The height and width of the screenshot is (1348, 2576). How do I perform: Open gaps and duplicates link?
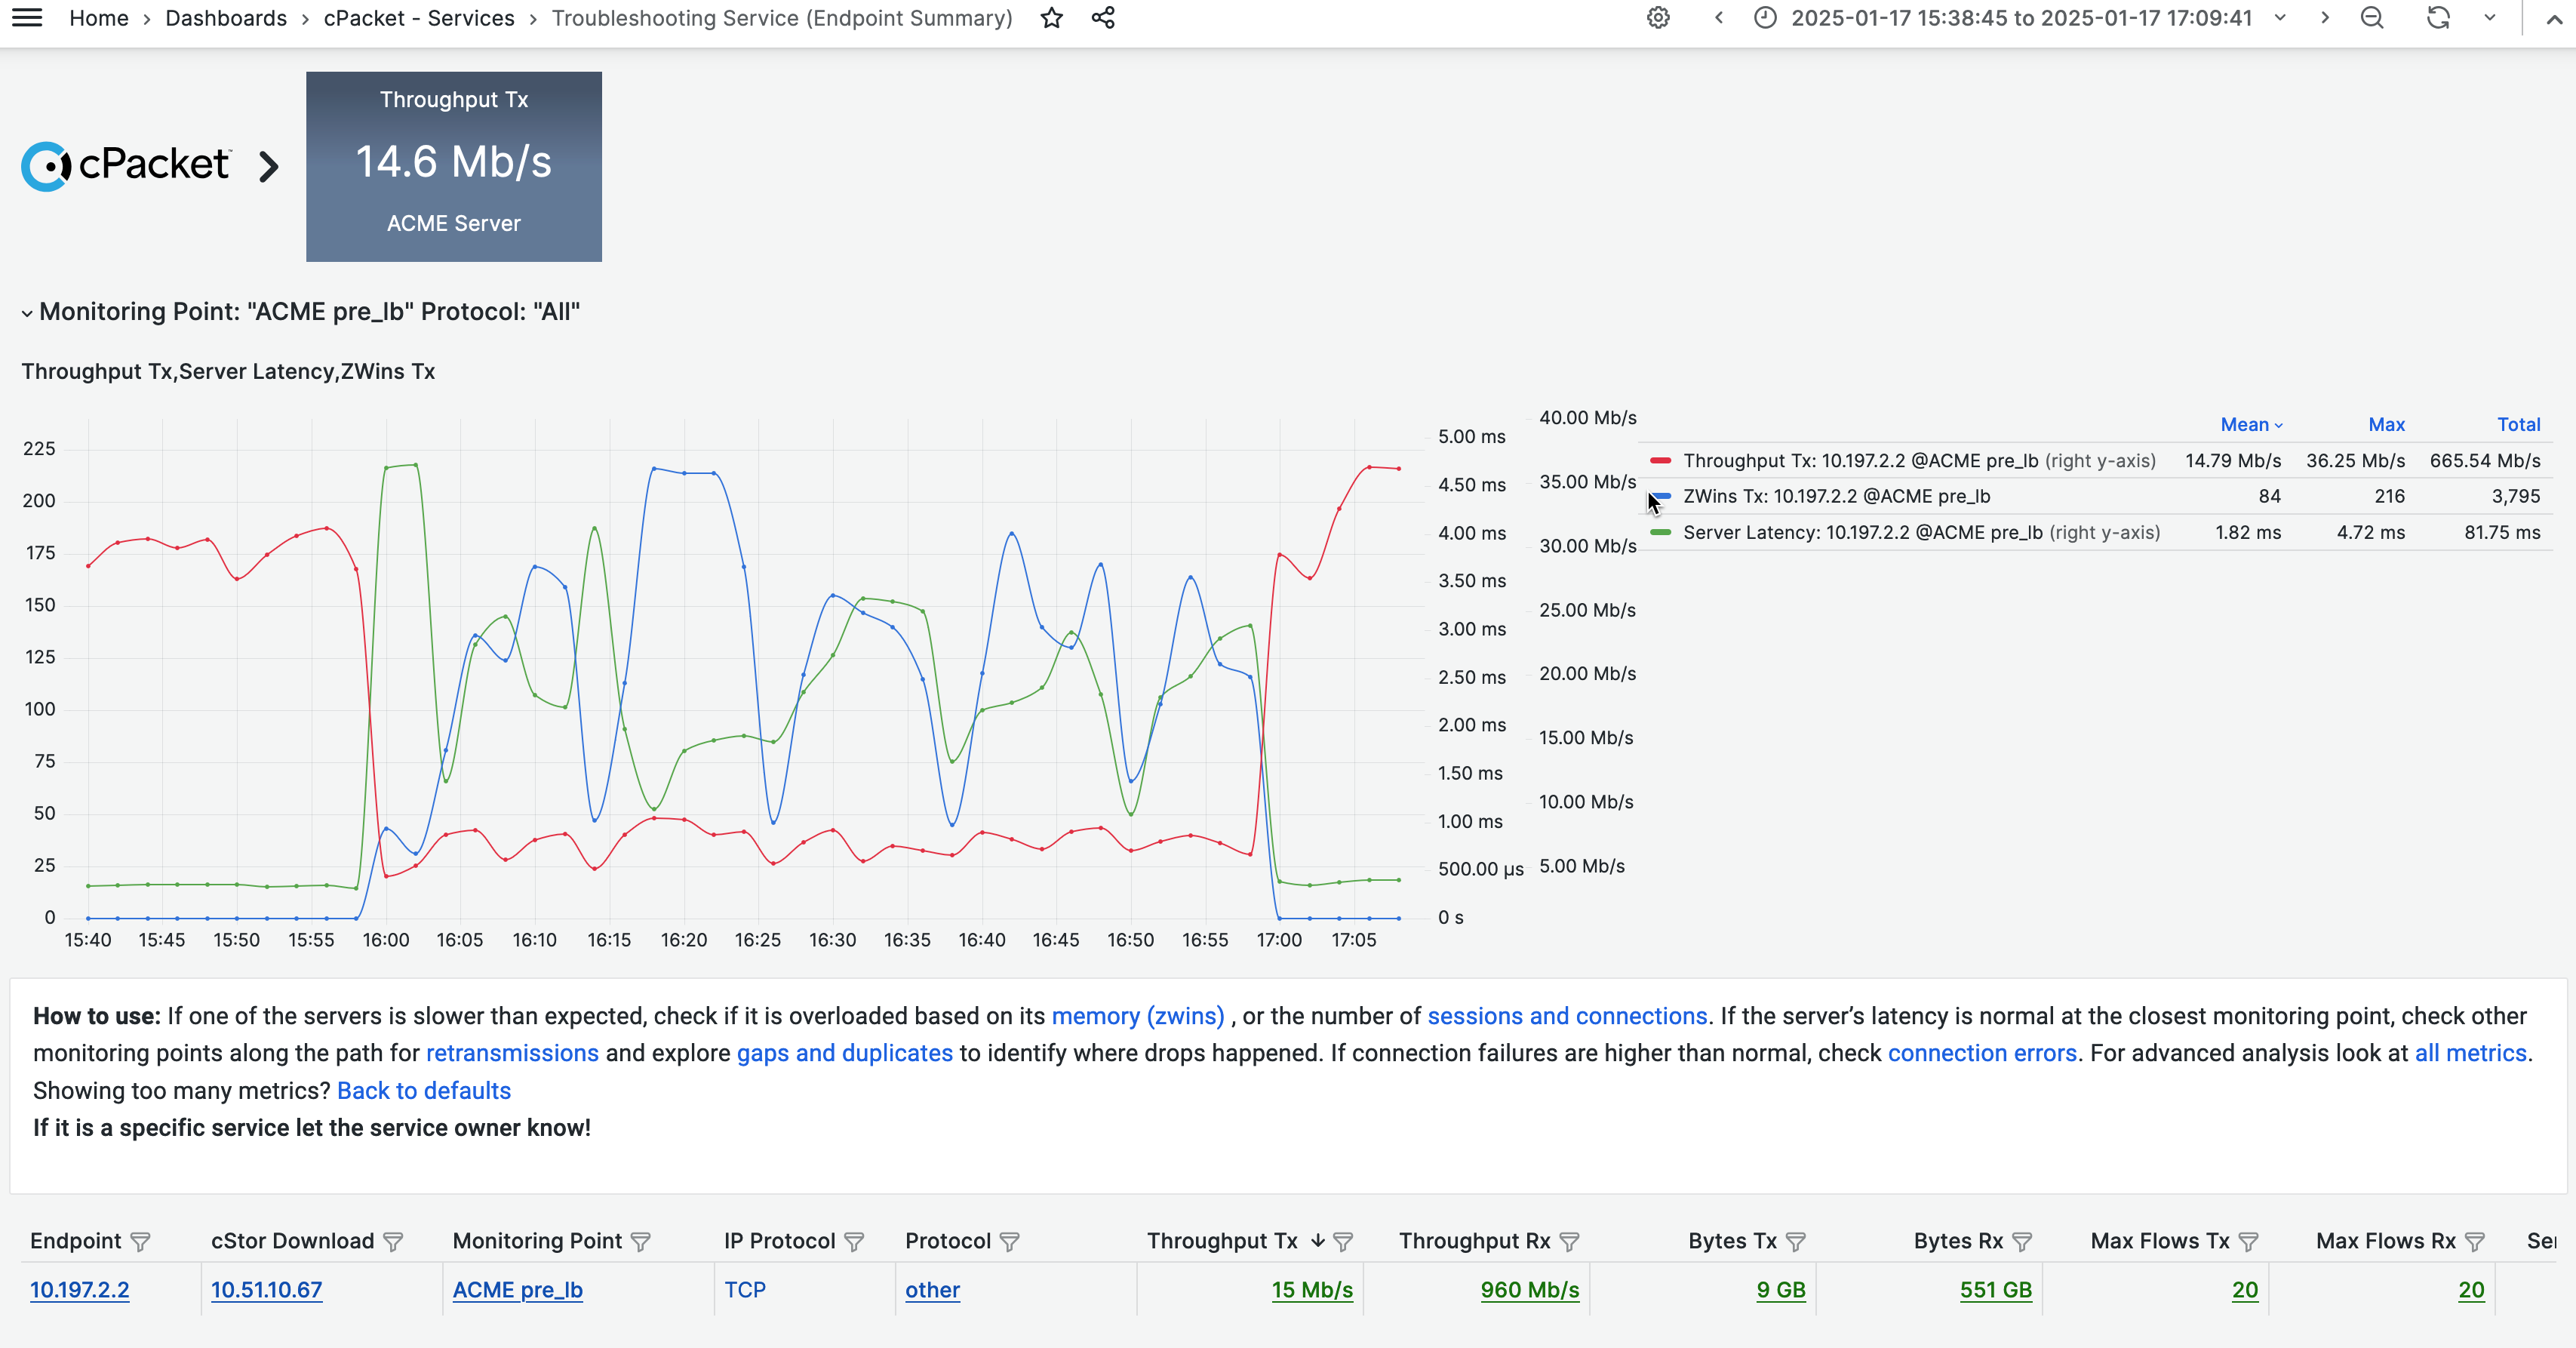tap(845, 1053)
